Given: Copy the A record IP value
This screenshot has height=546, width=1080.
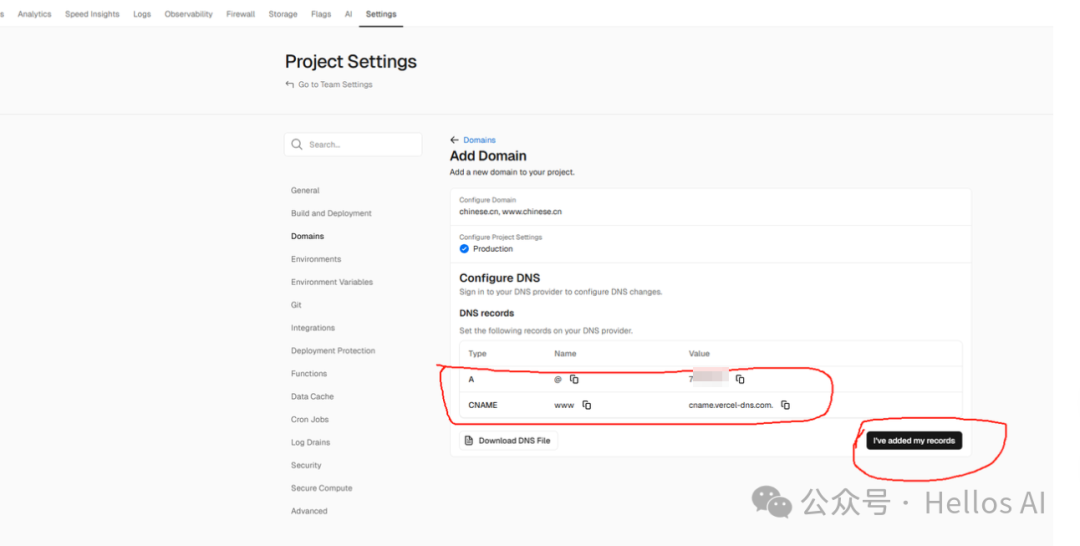Looking at the screenshot, I should point(740,380).
